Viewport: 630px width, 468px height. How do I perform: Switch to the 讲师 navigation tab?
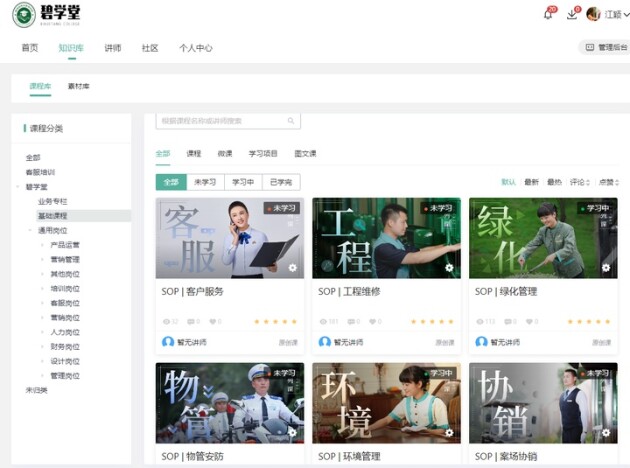(112, 48)
